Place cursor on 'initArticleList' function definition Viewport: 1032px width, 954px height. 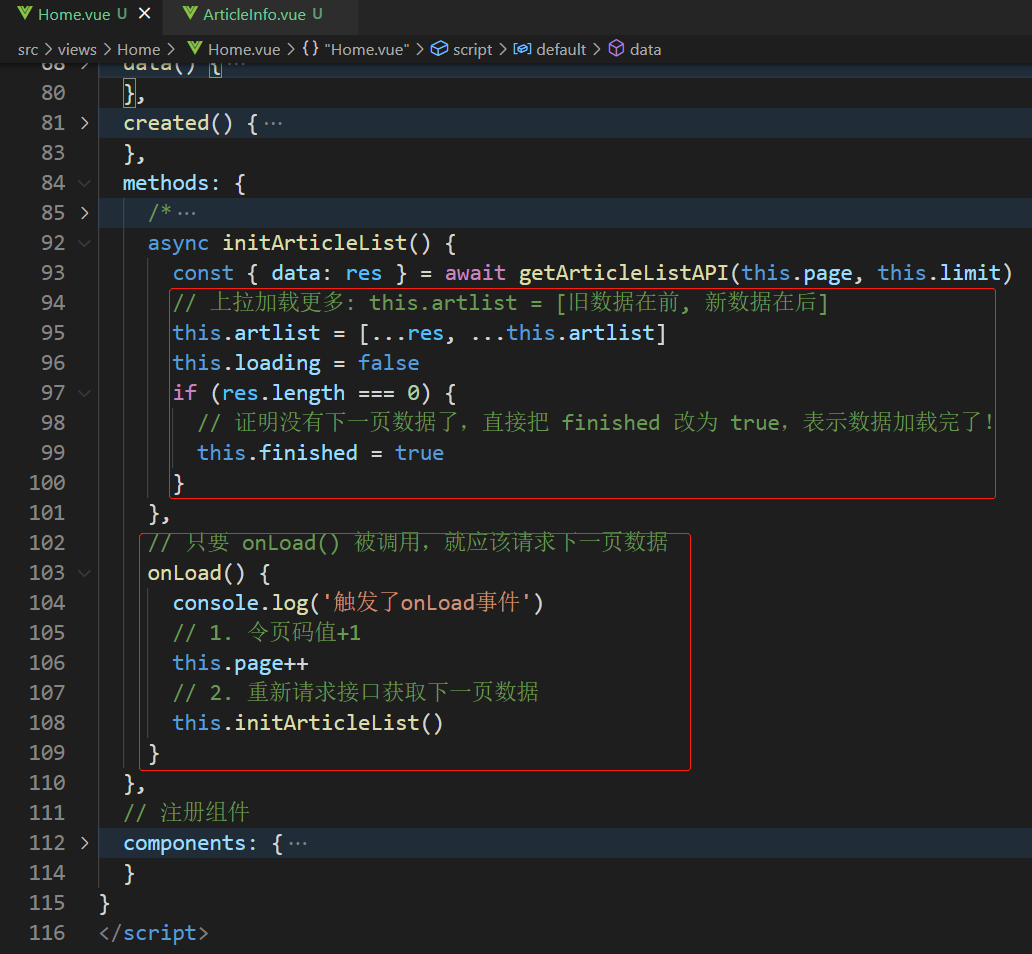pos(315,243)
